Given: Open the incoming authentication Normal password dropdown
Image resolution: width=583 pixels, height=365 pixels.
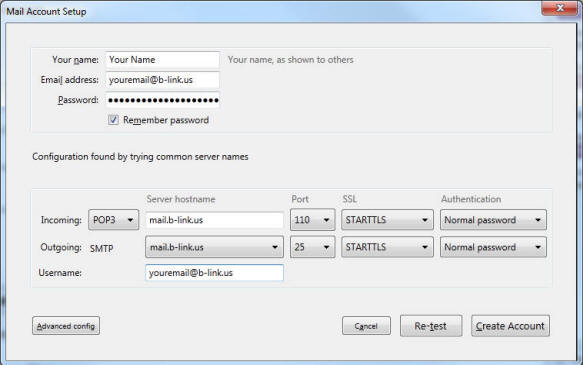Looking at the screenshot, I should pyautogui.click(x=493, y=220).
